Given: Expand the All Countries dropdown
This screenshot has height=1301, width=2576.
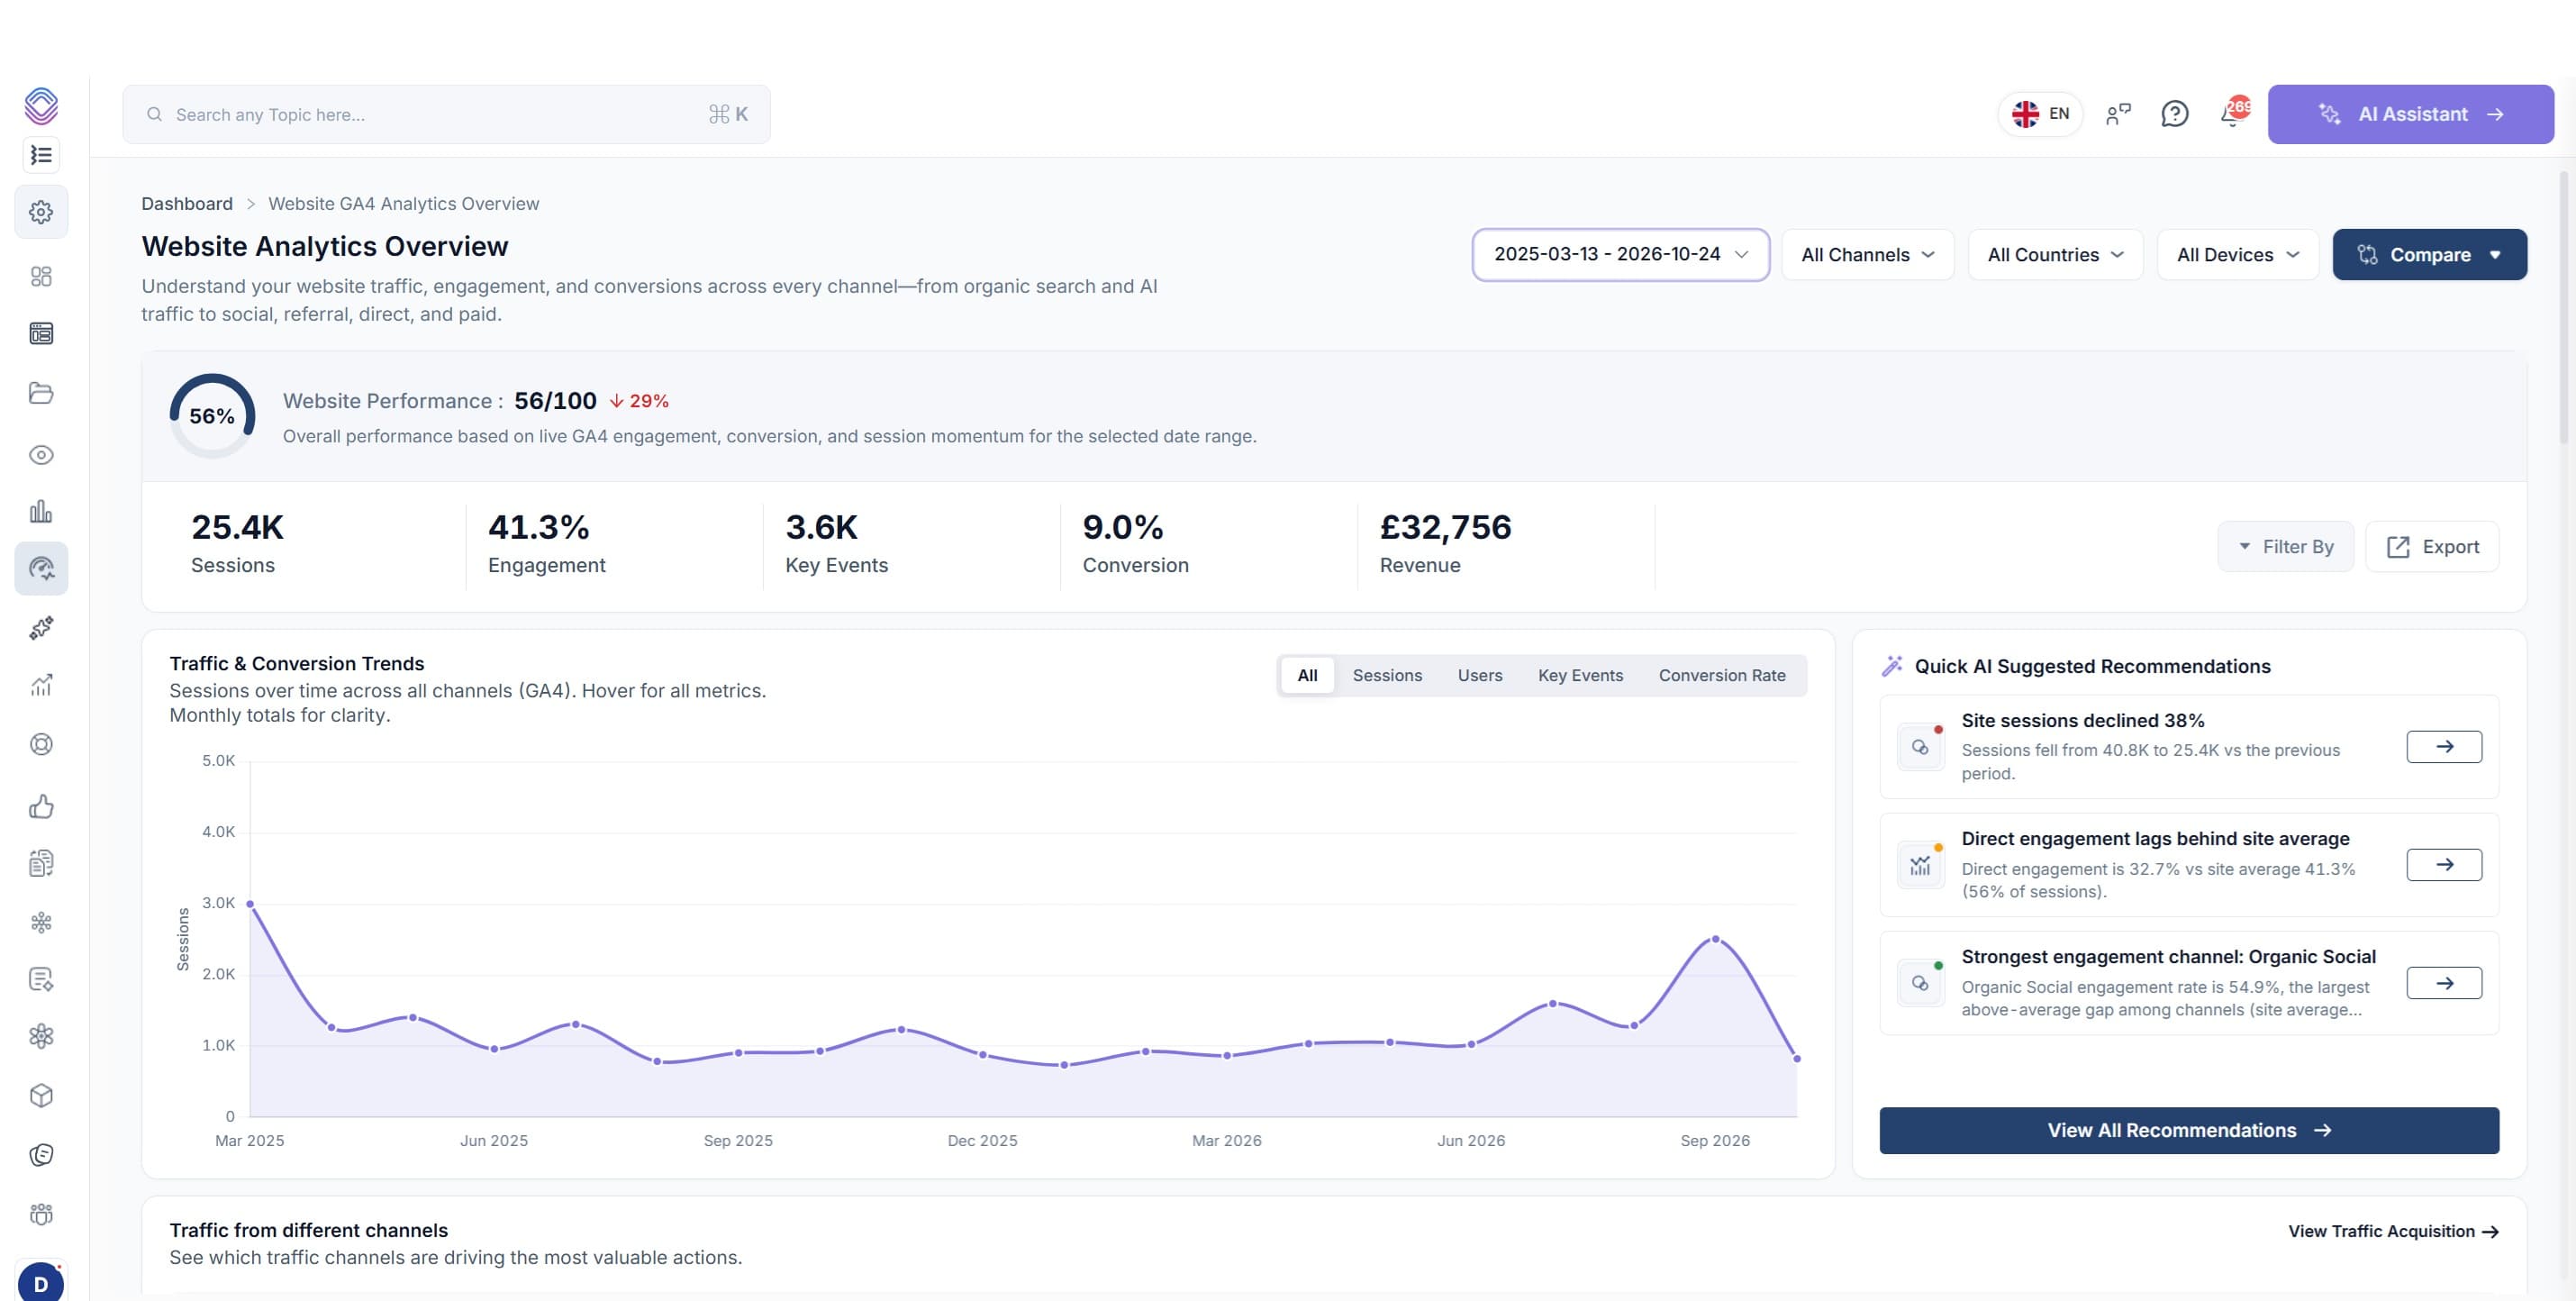Looking at the screenshot, I should click(x=2055, y=255).
